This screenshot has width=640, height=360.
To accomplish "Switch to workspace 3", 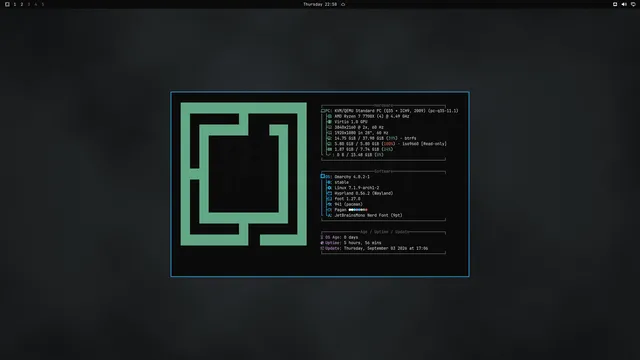I will click(x=29, y=4).
